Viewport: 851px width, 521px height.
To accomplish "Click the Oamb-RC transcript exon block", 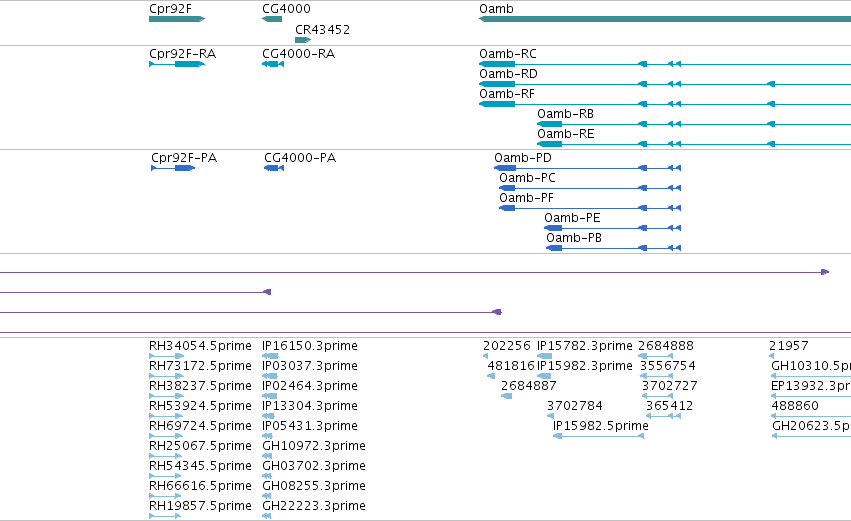I will click(497, 64).
